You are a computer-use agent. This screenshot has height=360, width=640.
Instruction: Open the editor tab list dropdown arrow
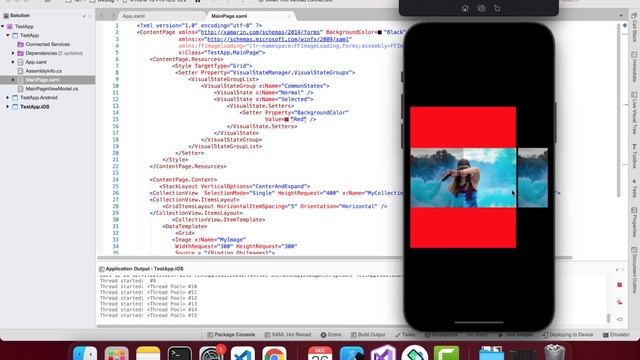[x=621, y=16]
